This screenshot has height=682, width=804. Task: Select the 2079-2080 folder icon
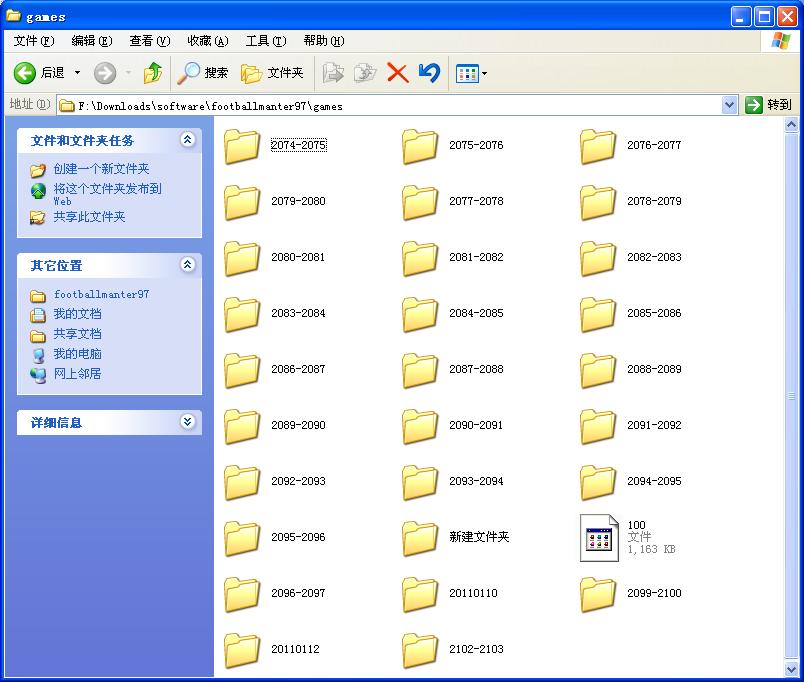point(242,202)
